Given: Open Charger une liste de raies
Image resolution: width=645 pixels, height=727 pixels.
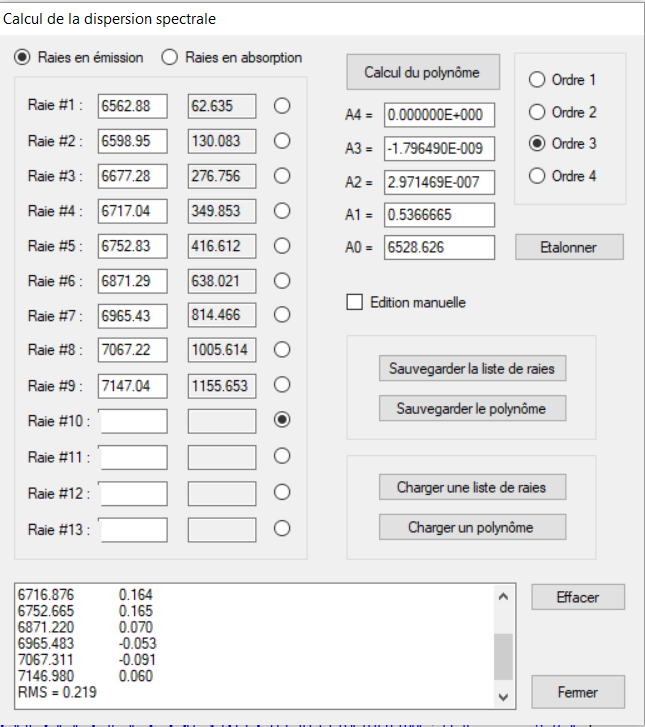Looking at the screenshot, I should click(472, 487).
